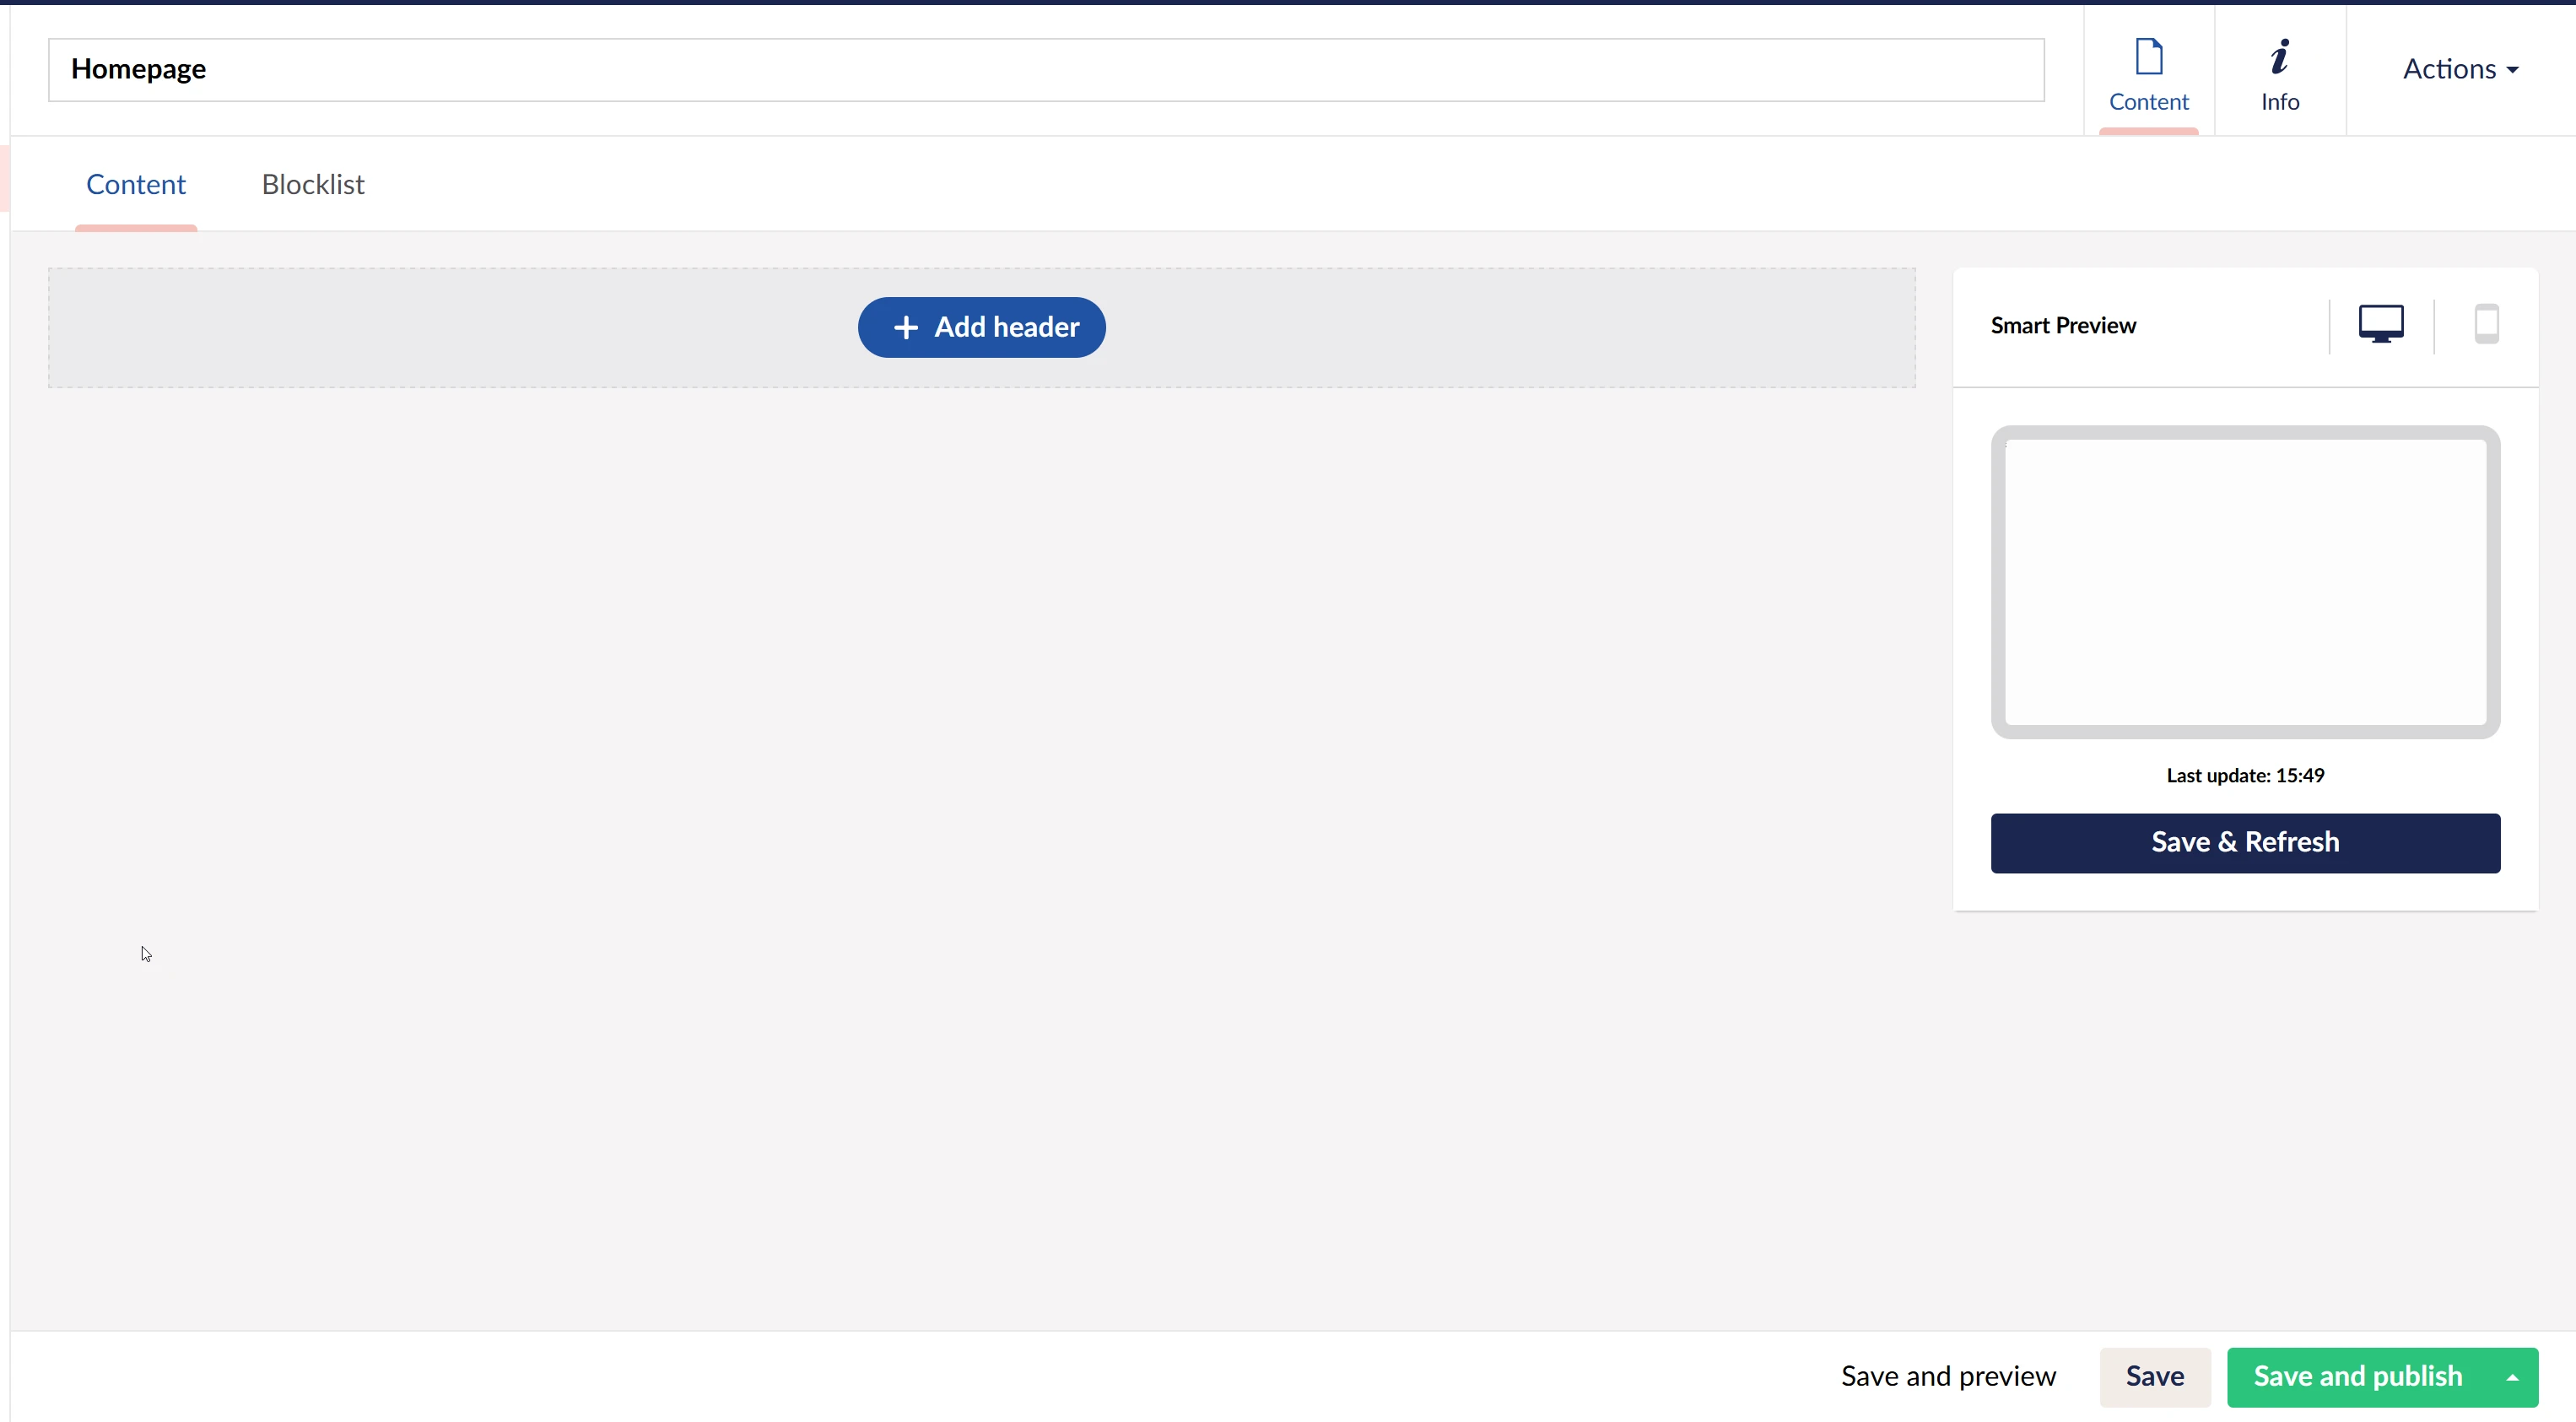Expand the Actions dropdown menu
Viewport: 2576px width, 1422px height.
(x=2460, y=69)
